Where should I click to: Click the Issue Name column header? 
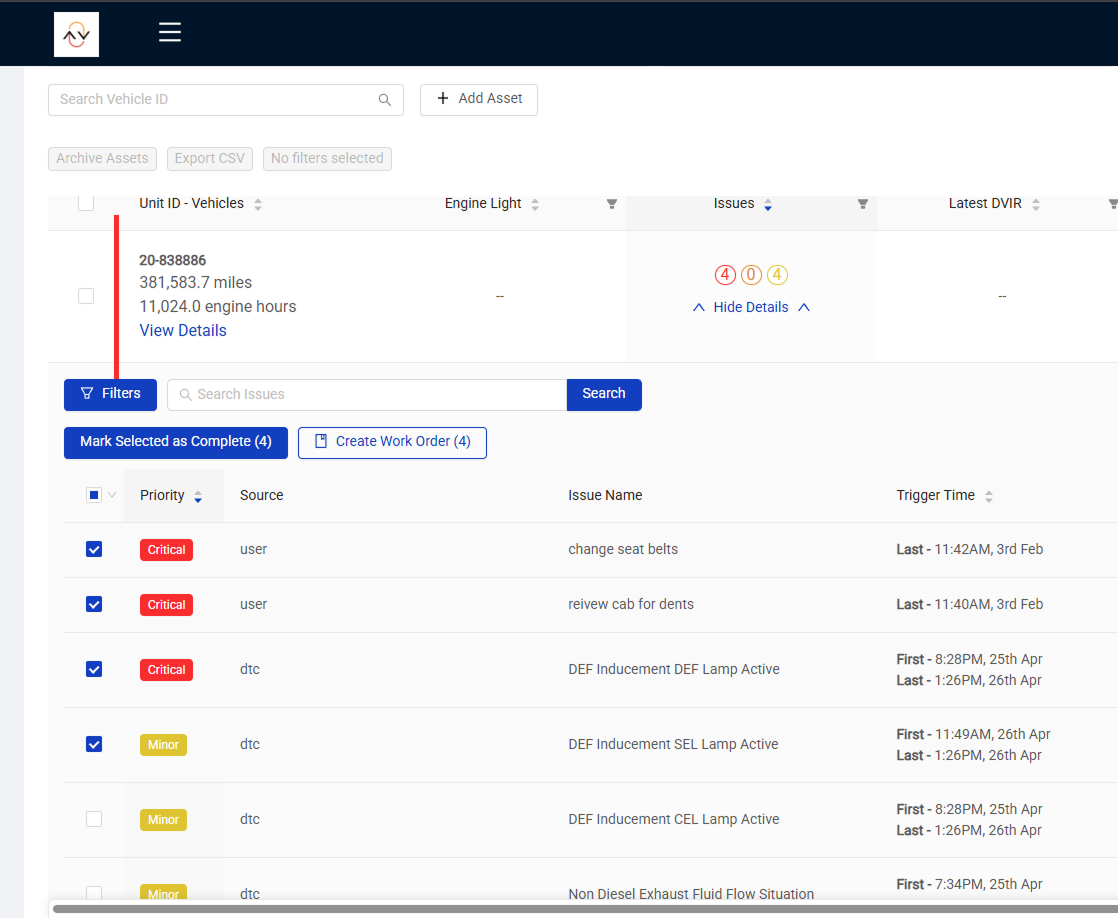point(605,495)
